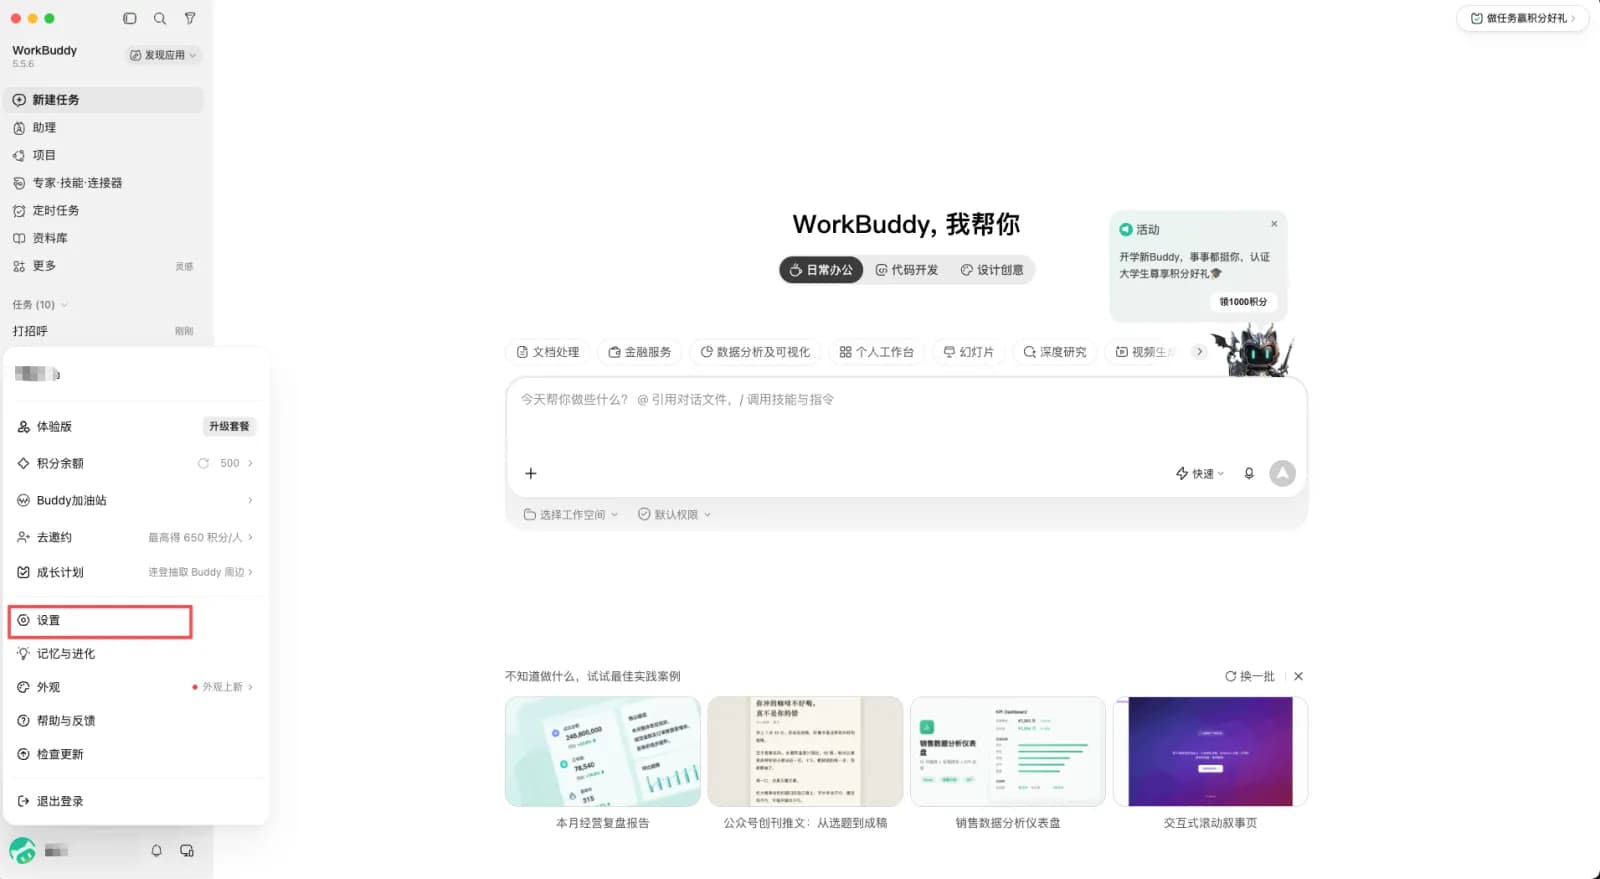Open 发现应用 dropdown
The width and height of the screenshot is (1600, 879).
tap(164, 55)
